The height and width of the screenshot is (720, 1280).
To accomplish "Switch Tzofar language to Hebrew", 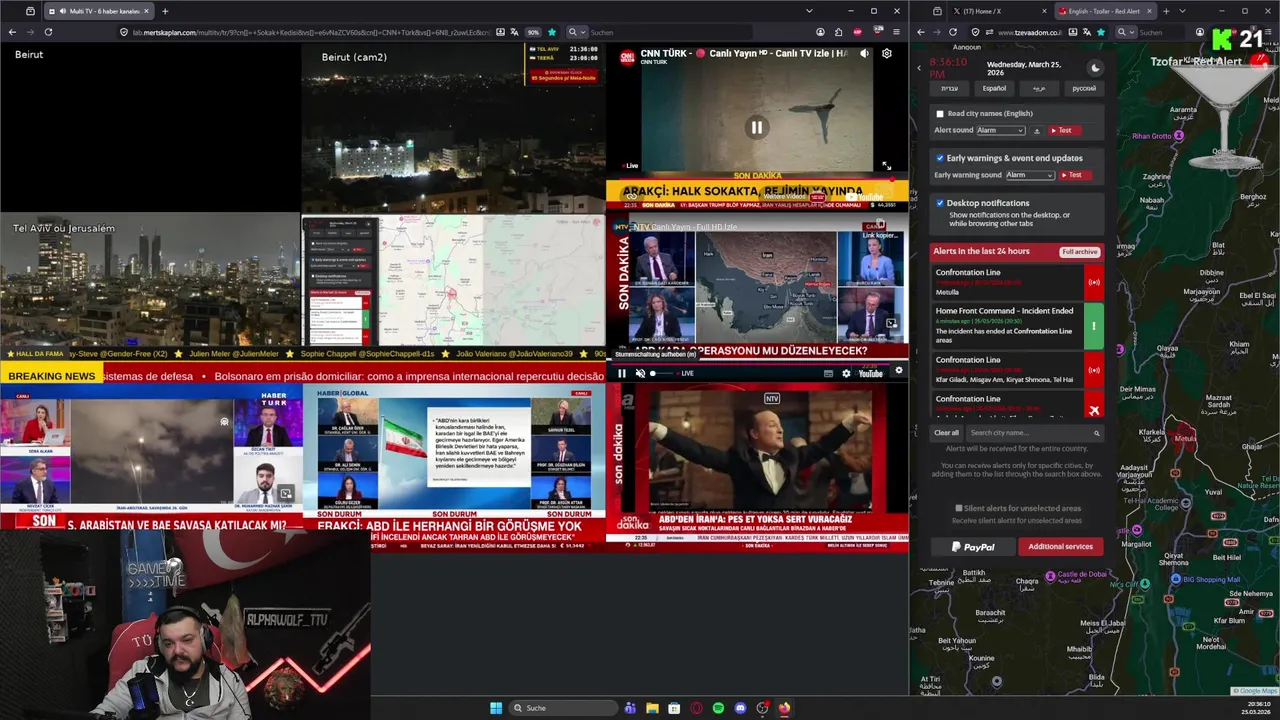I will (949, 88).
